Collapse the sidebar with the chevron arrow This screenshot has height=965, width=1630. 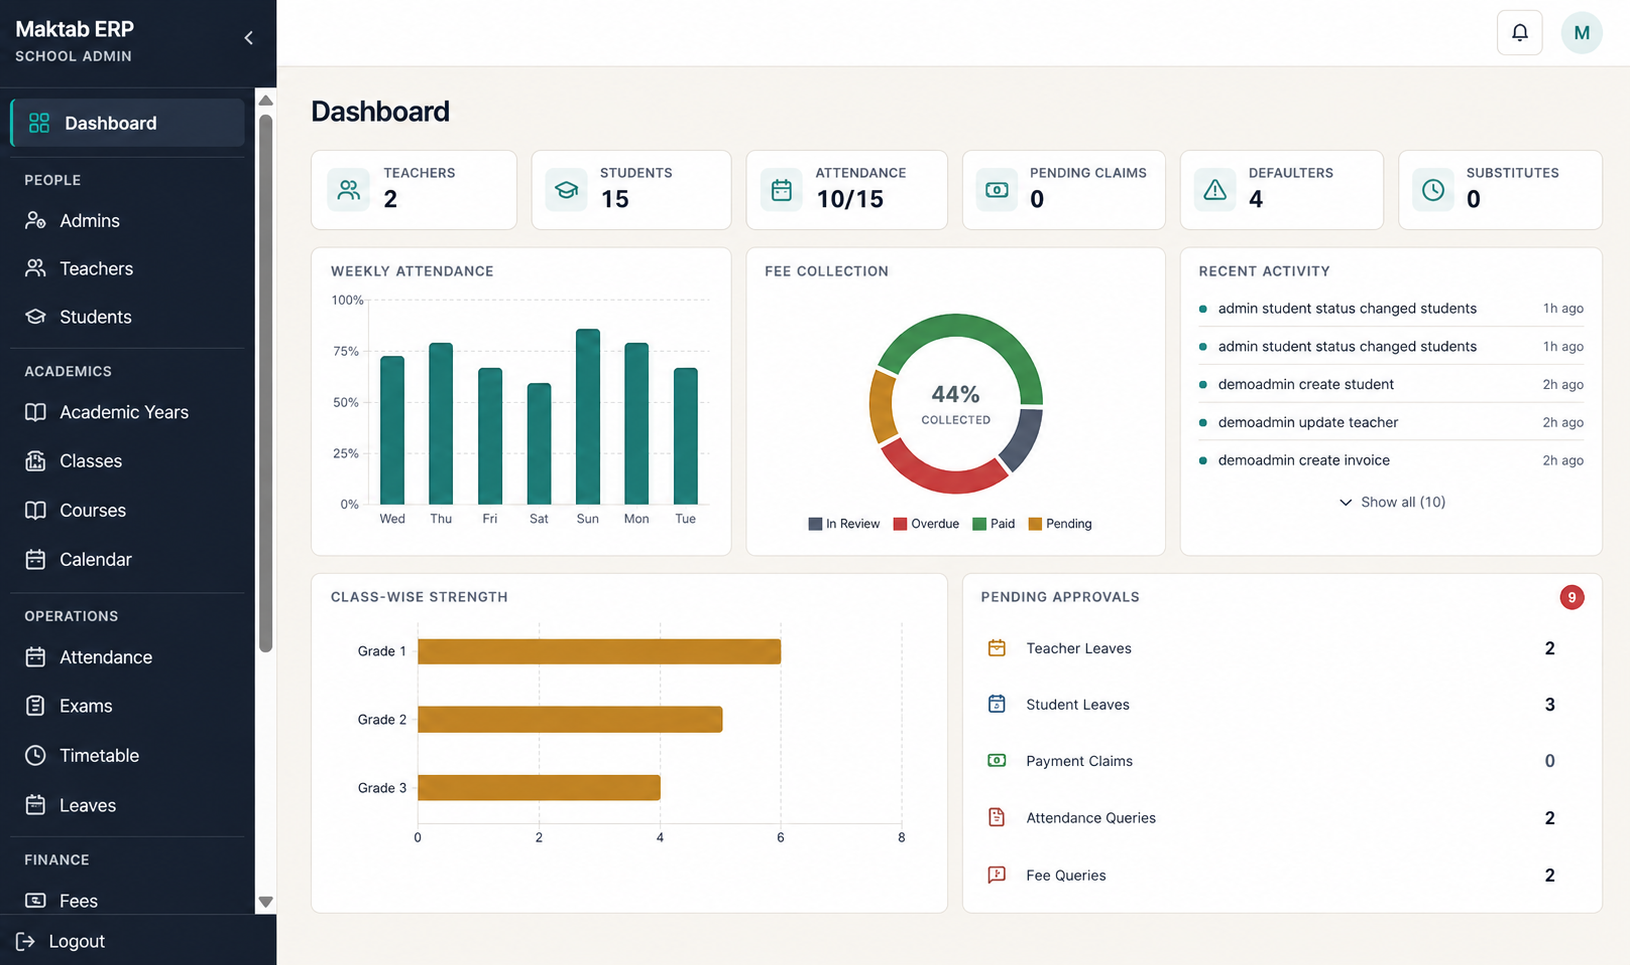tap(248, 38)
